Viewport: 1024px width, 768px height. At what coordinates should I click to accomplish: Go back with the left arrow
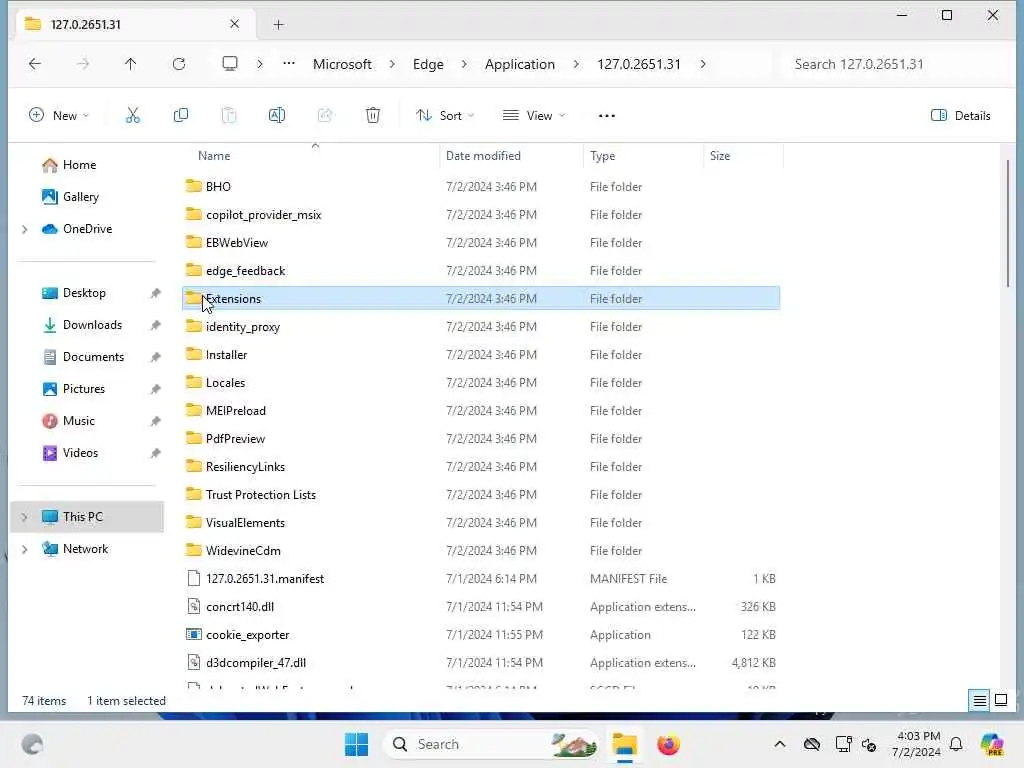tap(35, 63)
